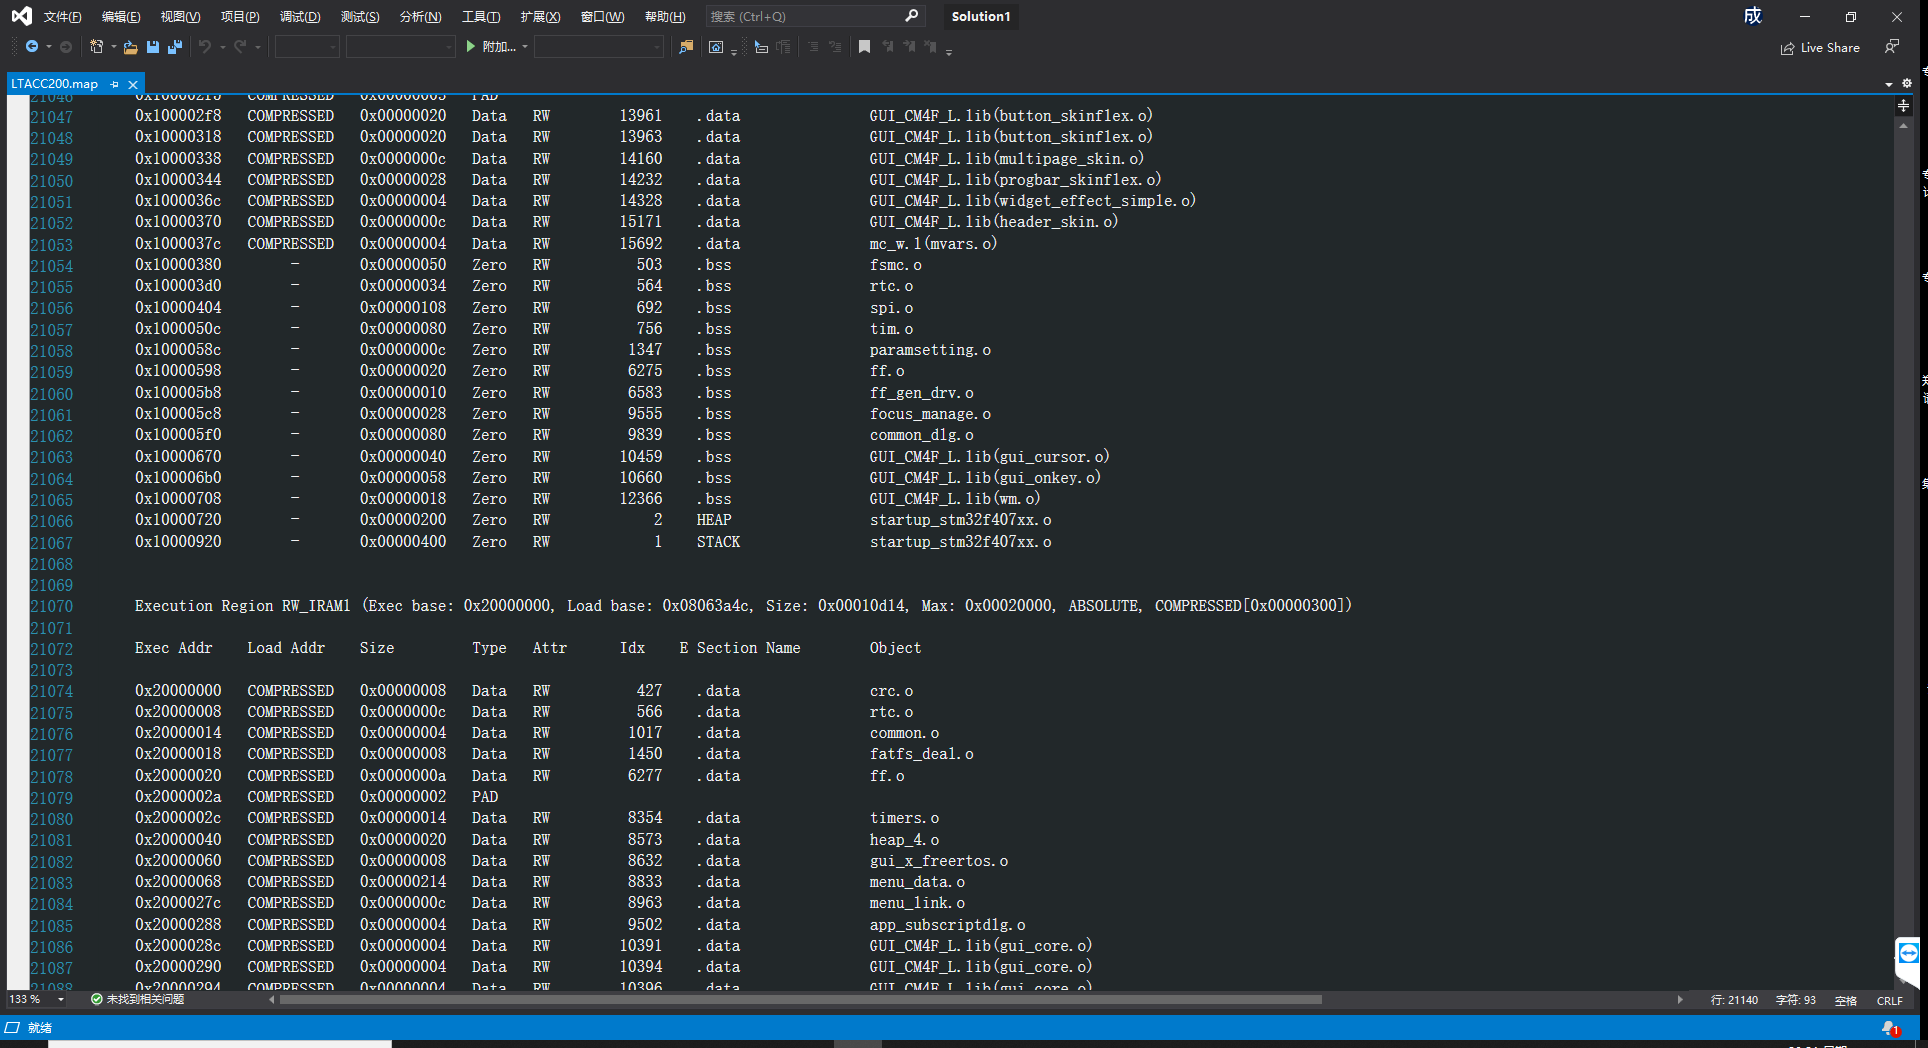The height and width of the screenshot is (1048, 1928).
Task: Click the Navigate Backward arrow icon
Action: (32, 47)
